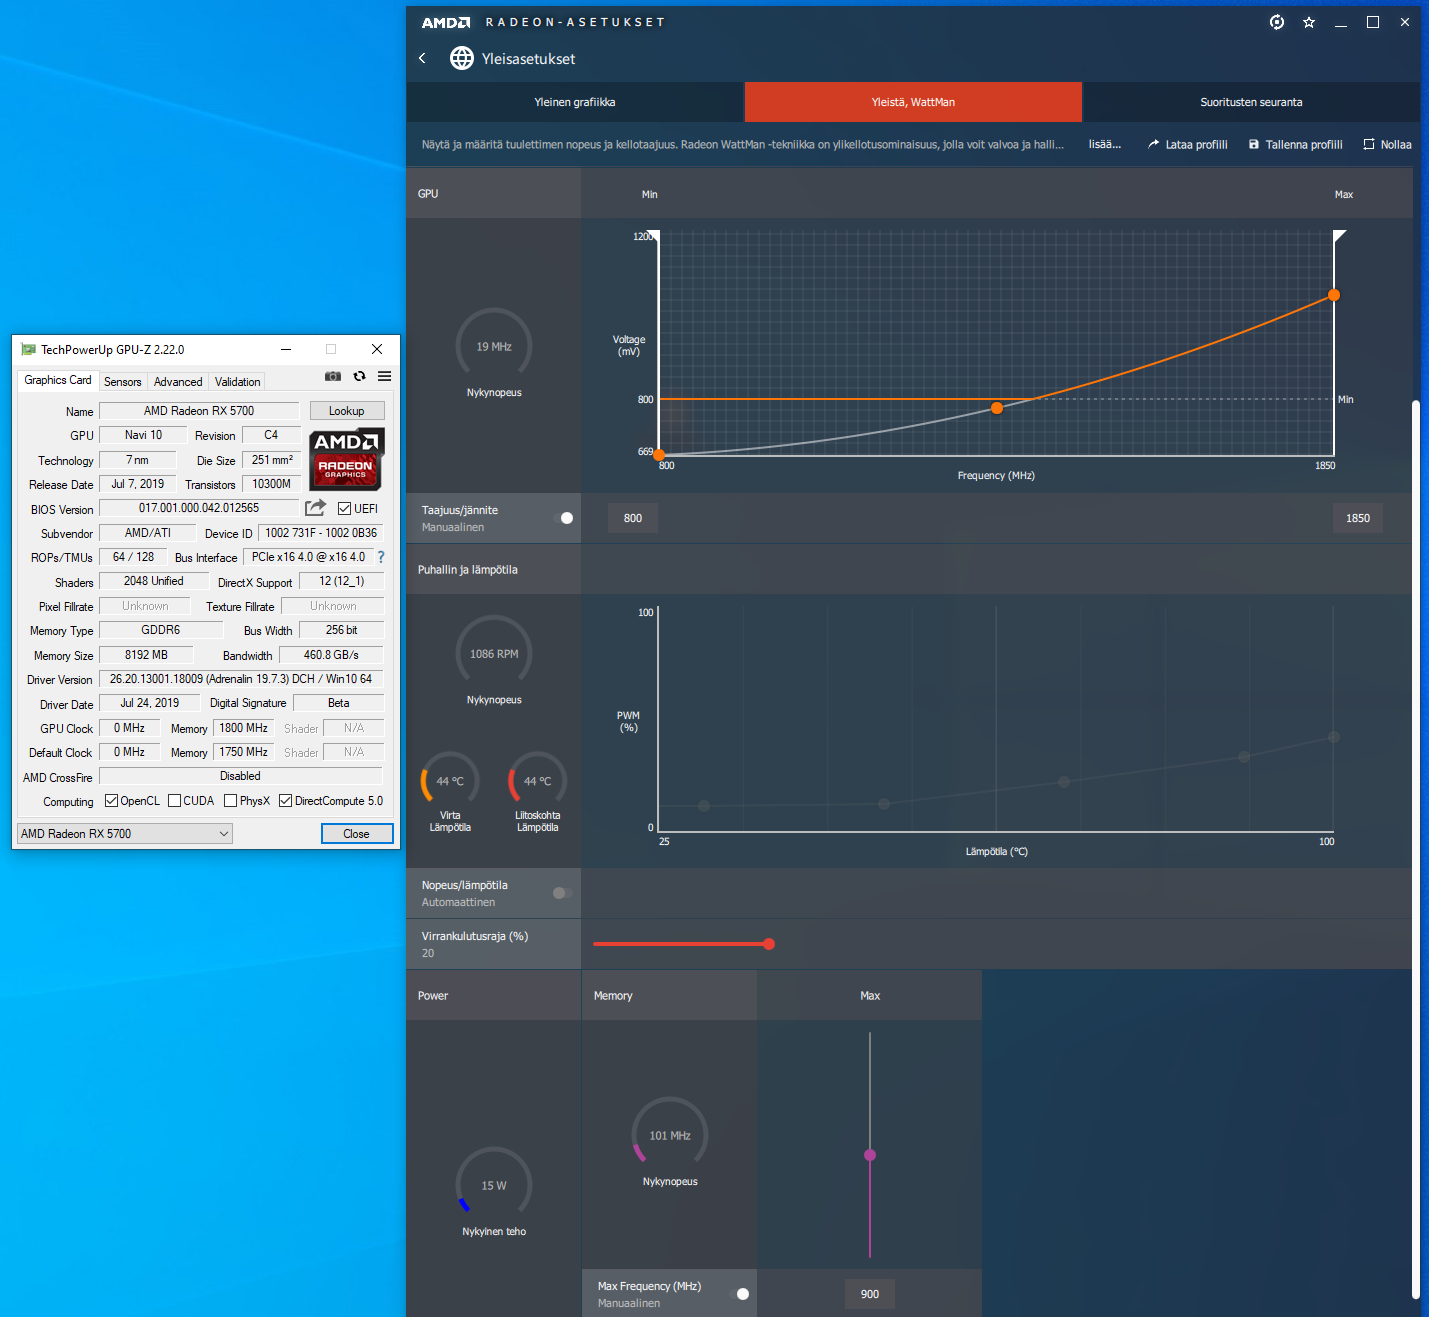Click the top-right voltage curve point at 1850 MHz
Viewport: 1429px width, 1317px height.
coord(1334,295)
